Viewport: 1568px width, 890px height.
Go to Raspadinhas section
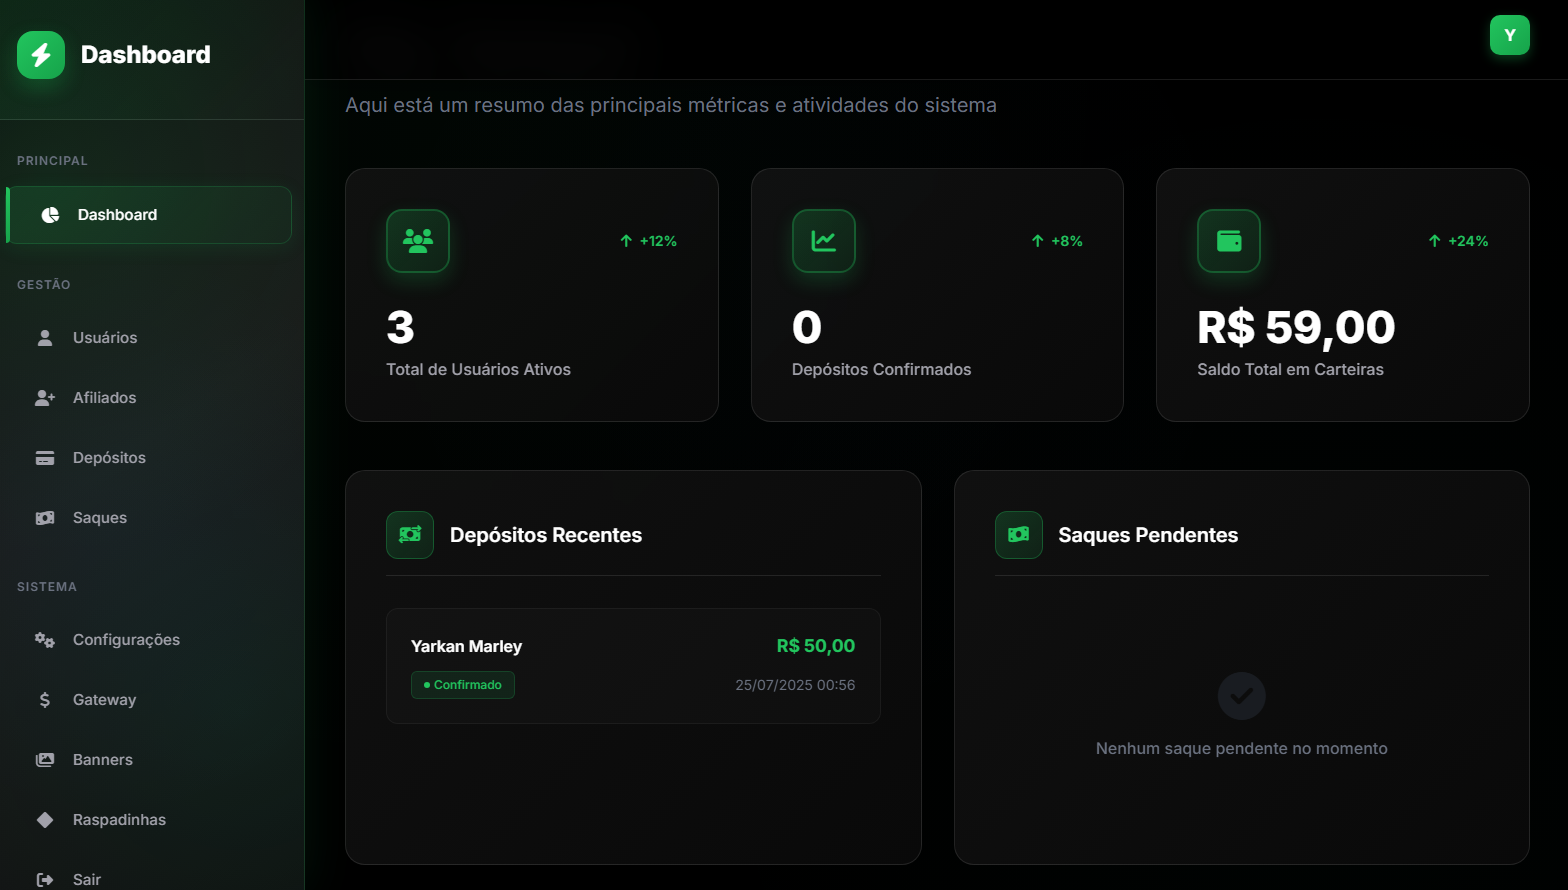(119, 820)
